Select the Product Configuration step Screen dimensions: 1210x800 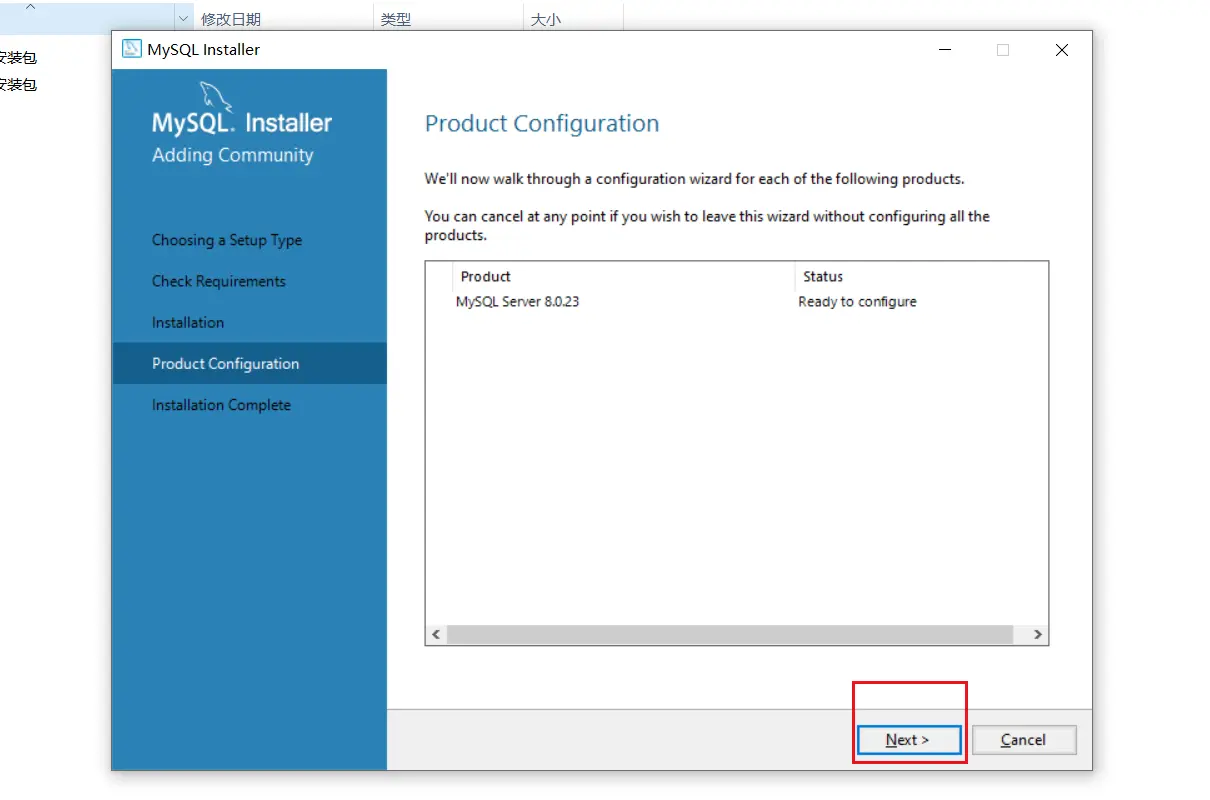click(x=249, y=363)
